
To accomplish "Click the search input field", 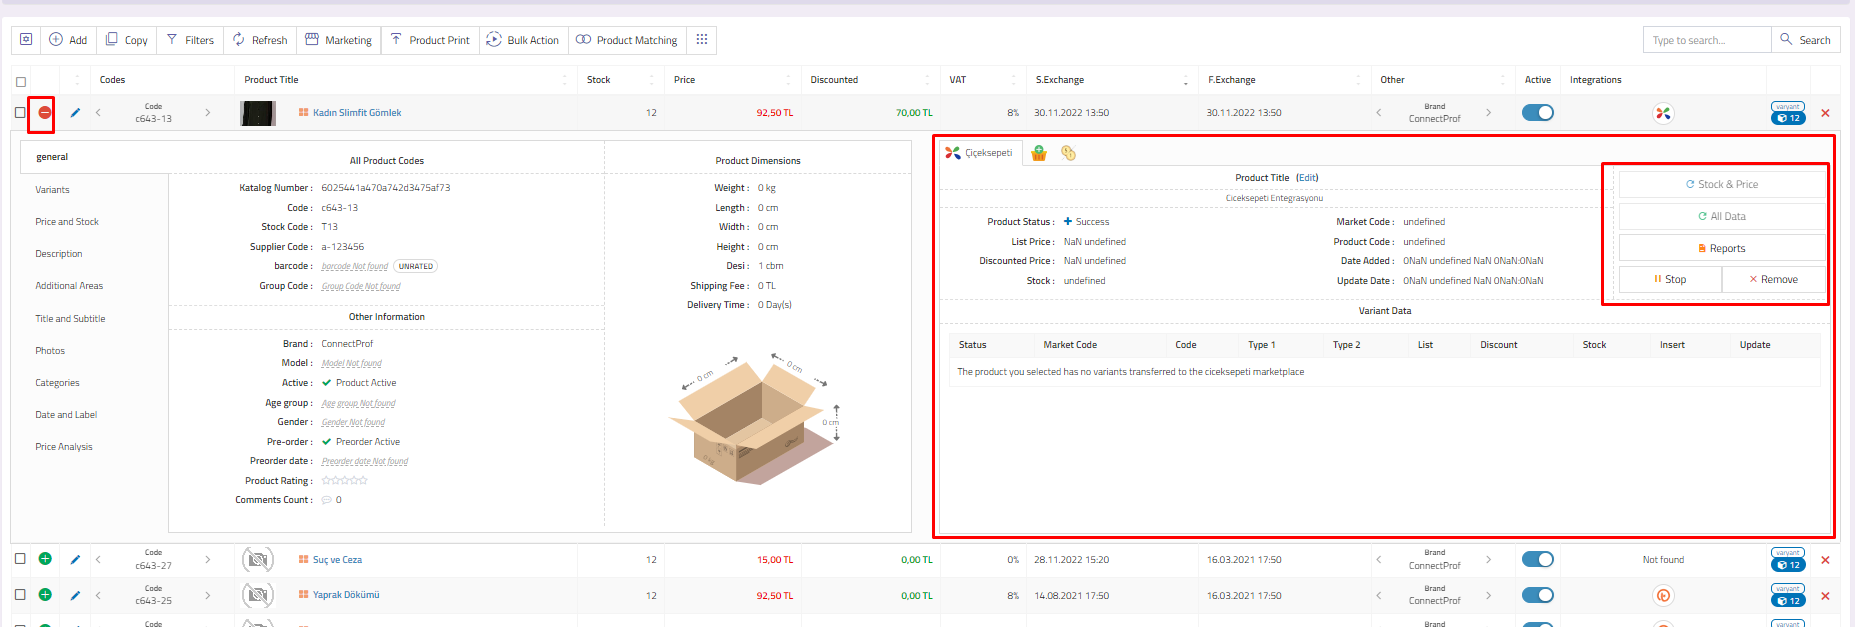I will pos(1706,40).
